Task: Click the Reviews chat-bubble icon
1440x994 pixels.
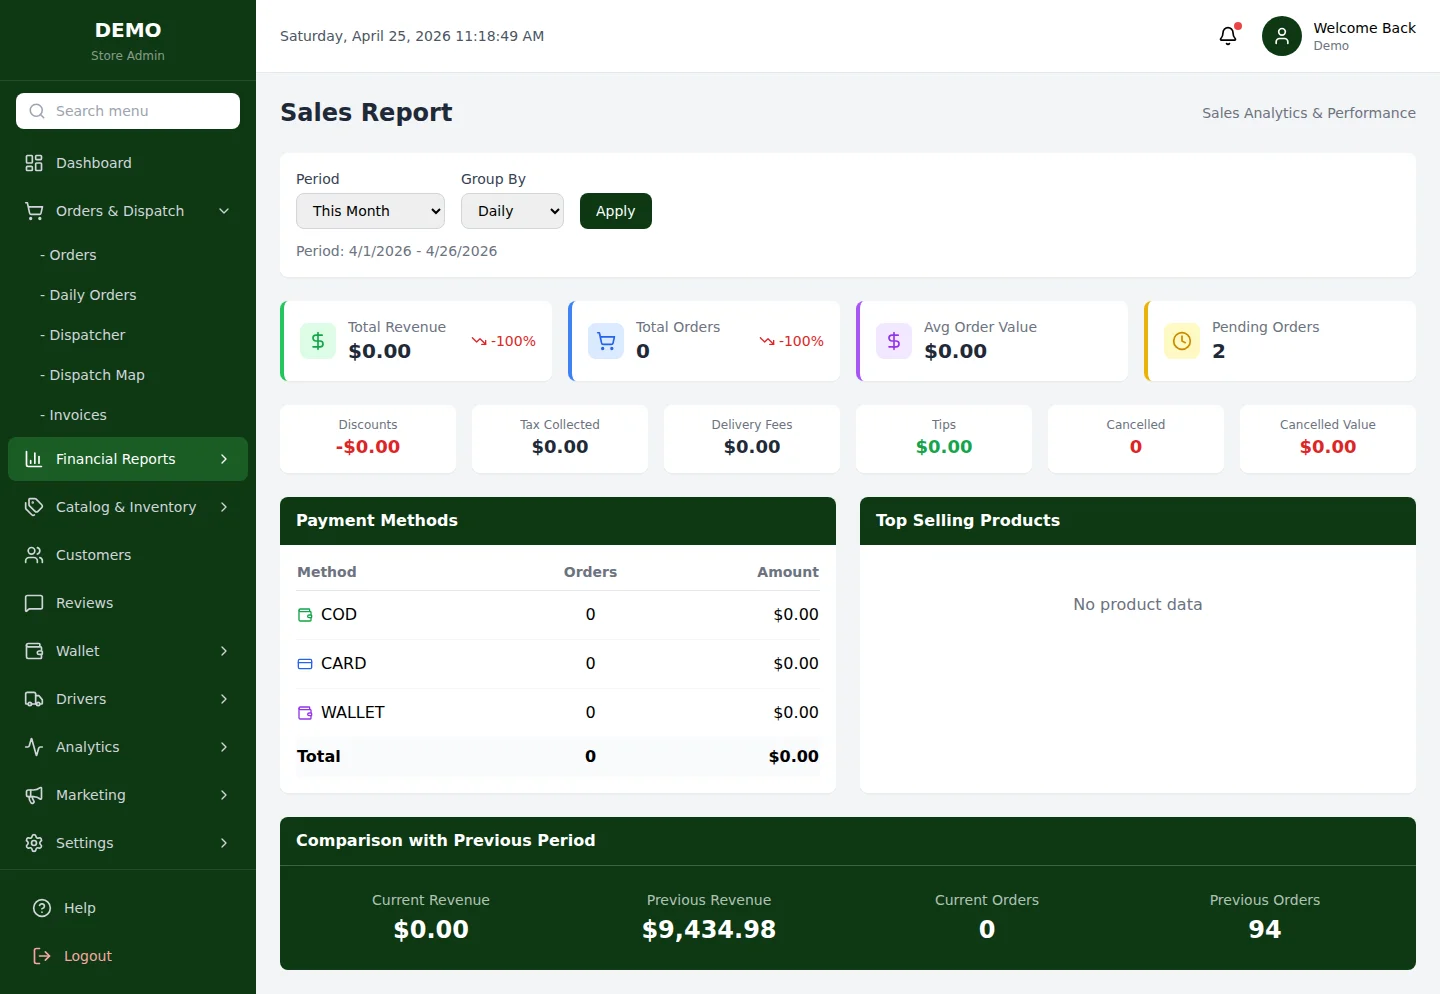Action: (x=33, y=603)
